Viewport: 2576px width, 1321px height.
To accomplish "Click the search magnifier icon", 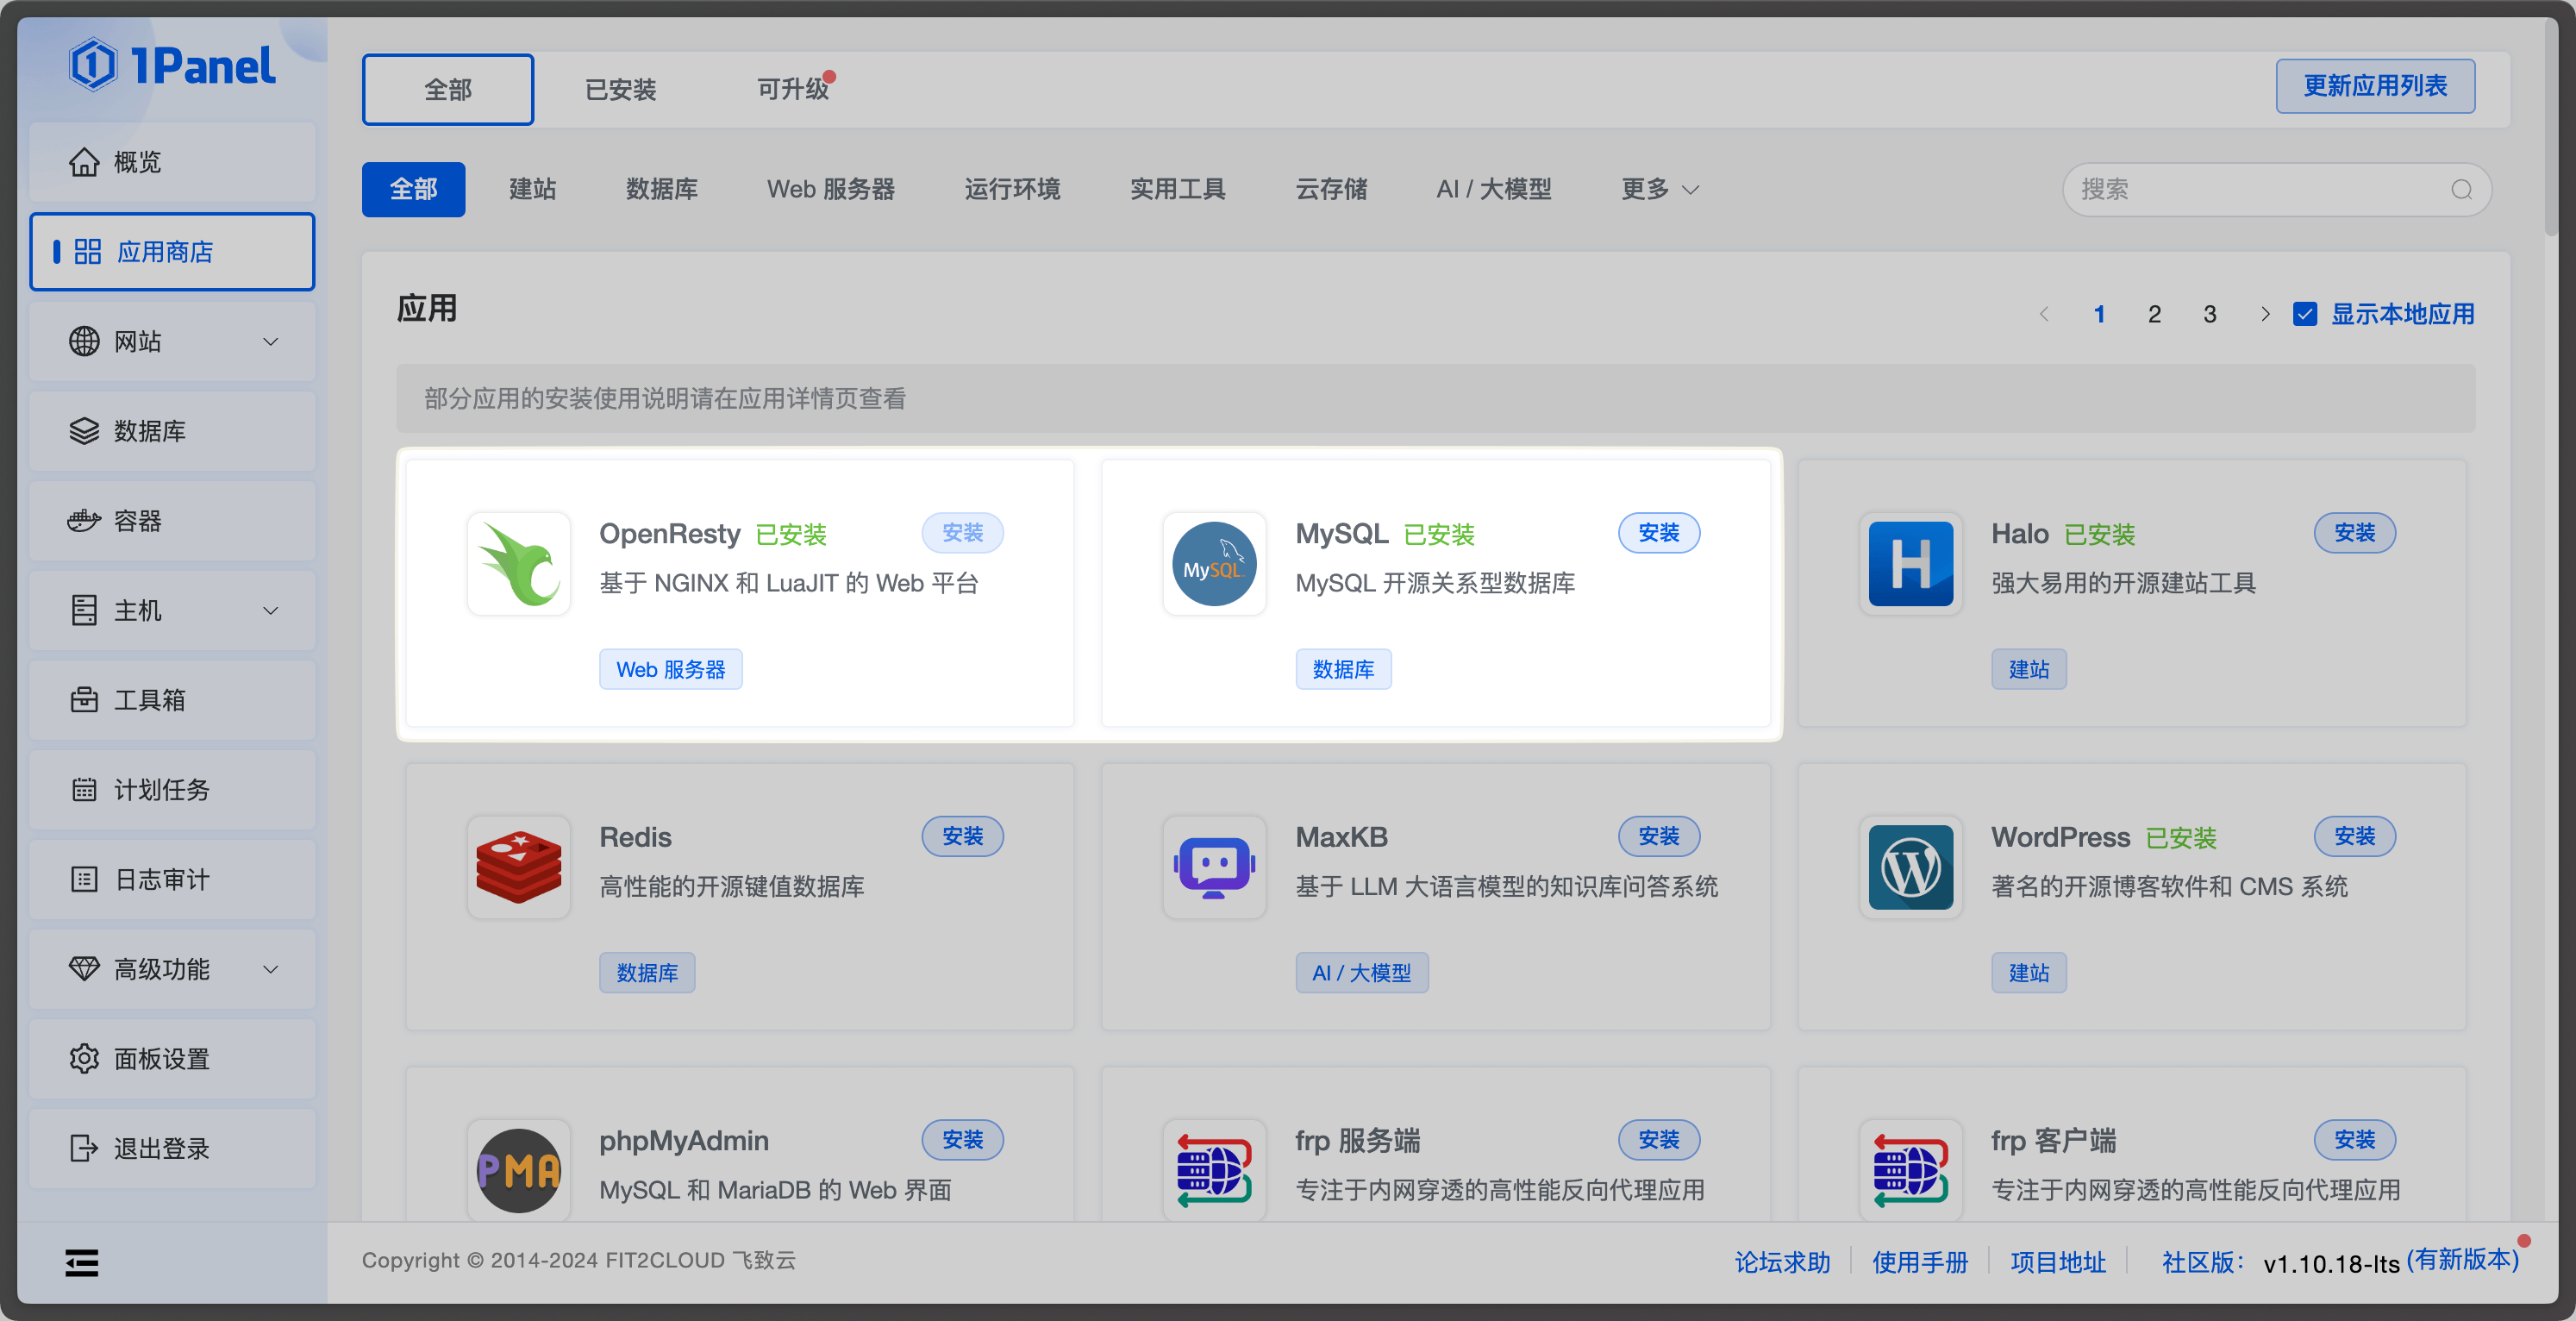I will tap(2461, 189).
